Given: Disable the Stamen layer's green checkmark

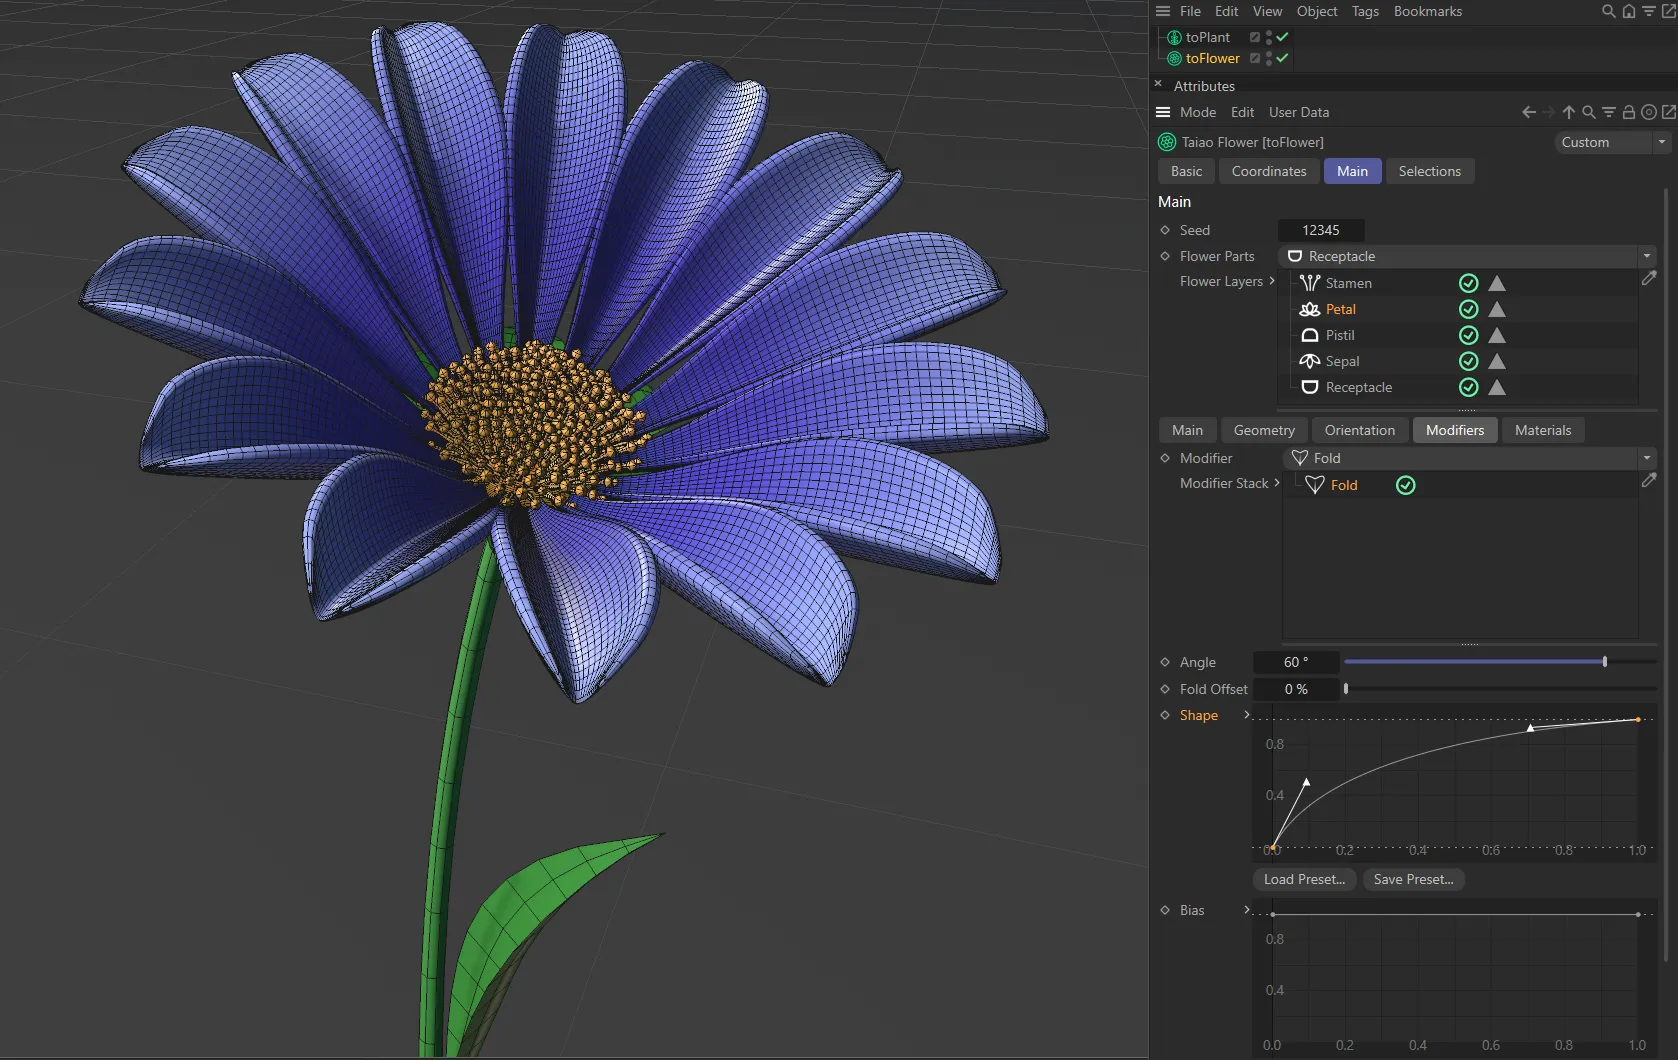Looking at the screenshot, I should (1468, 283).
